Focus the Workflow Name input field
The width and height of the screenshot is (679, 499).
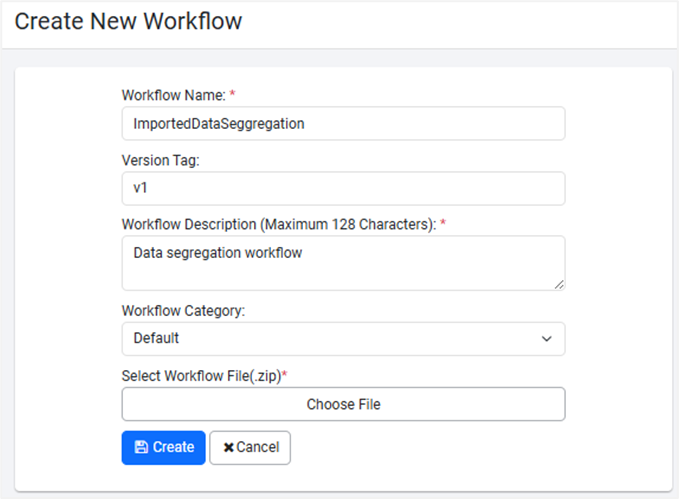(x=343, y=124)
